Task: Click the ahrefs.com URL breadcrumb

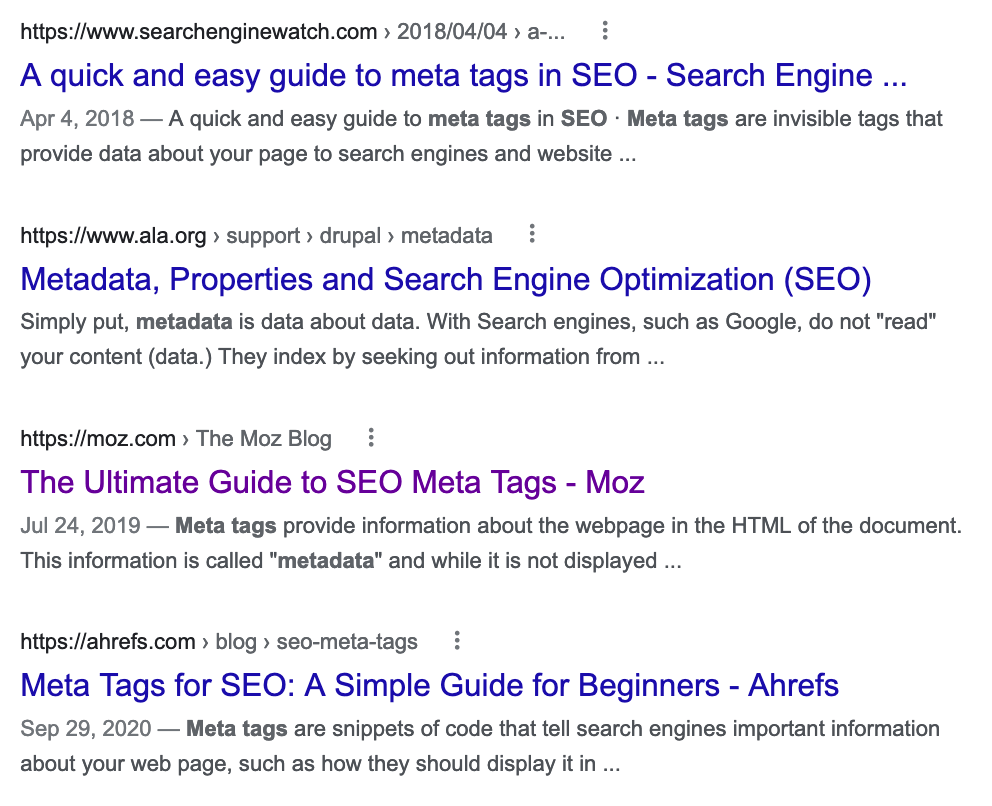Action: tap(107, 641)
